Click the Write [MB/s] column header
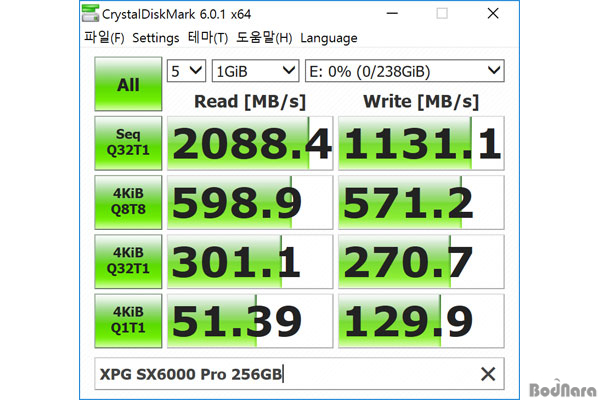The width and height of the screenshot is (600, 400). tap(421, 102)
